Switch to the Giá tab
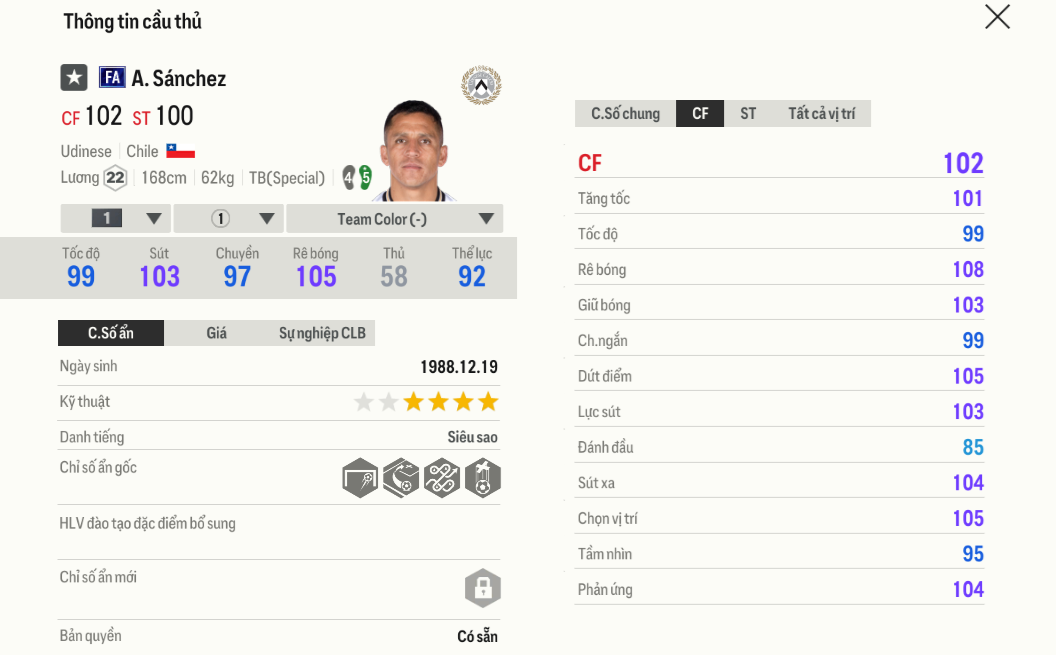This screenshot has width=1056, height=655. (x=217, y=333)
